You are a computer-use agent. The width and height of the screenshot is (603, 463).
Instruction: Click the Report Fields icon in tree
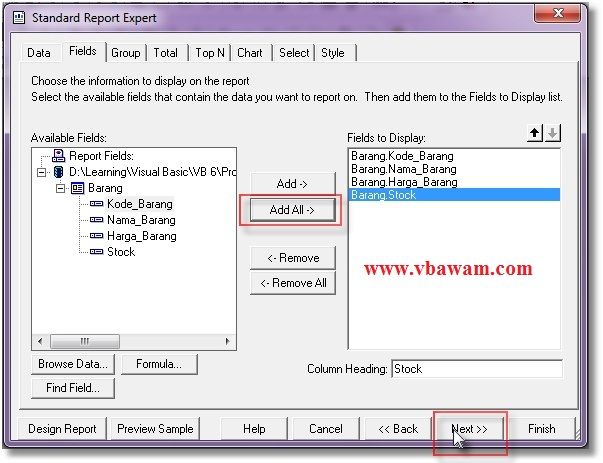58,156
